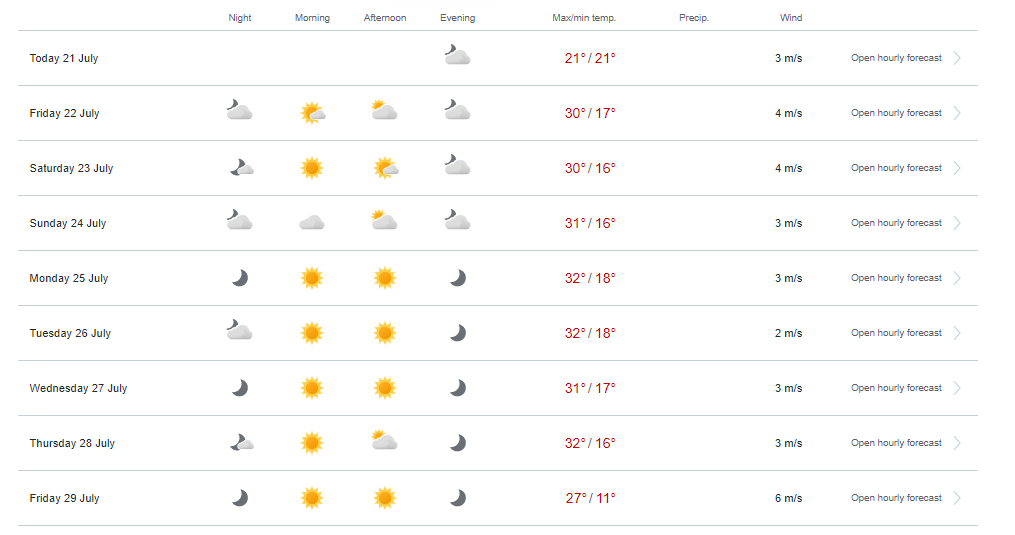Click Friday 22 July morning sun-cloud icon

pyautogui.click(x=313, y=113)
